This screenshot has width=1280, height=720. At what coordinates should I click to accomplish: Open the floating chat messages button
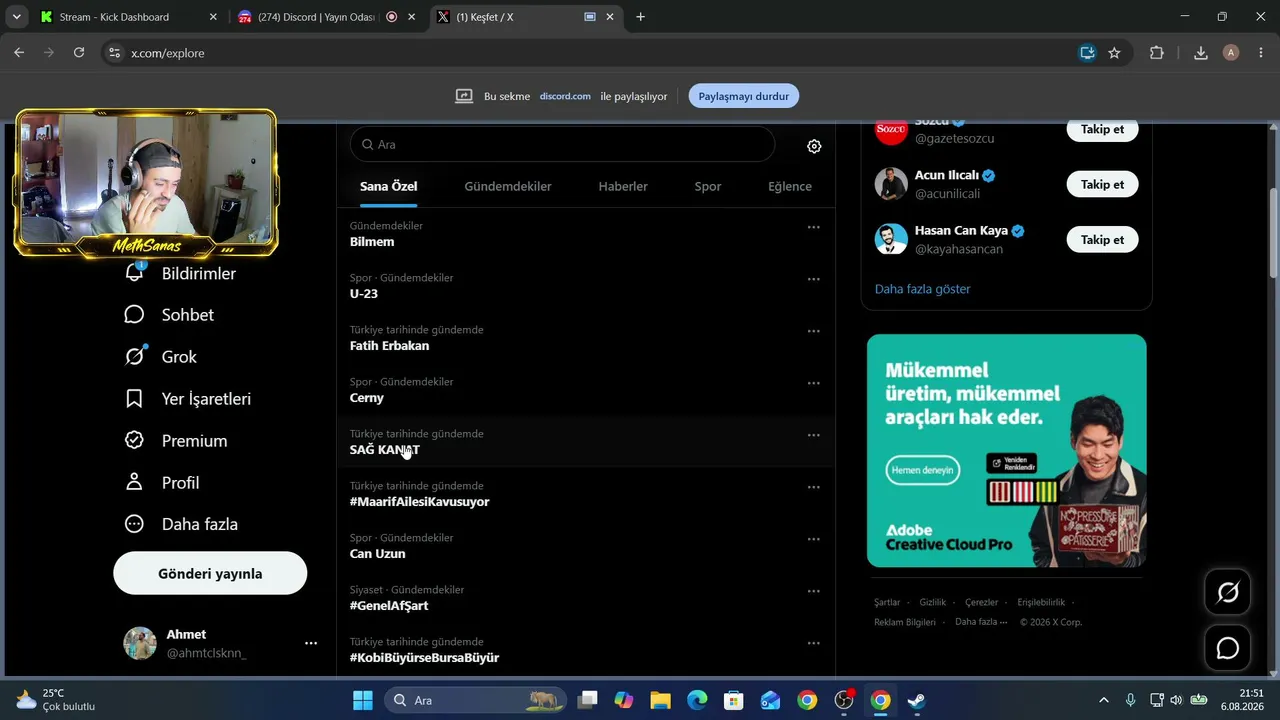1227,648
